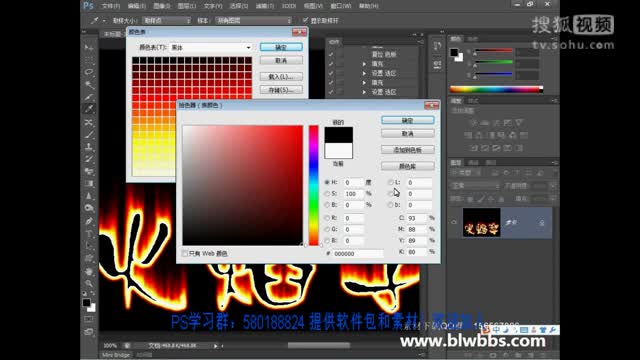This screenshot has height=360, width=640.
Task: Confirm color picker with 确定 button
Action: [407, 120]
